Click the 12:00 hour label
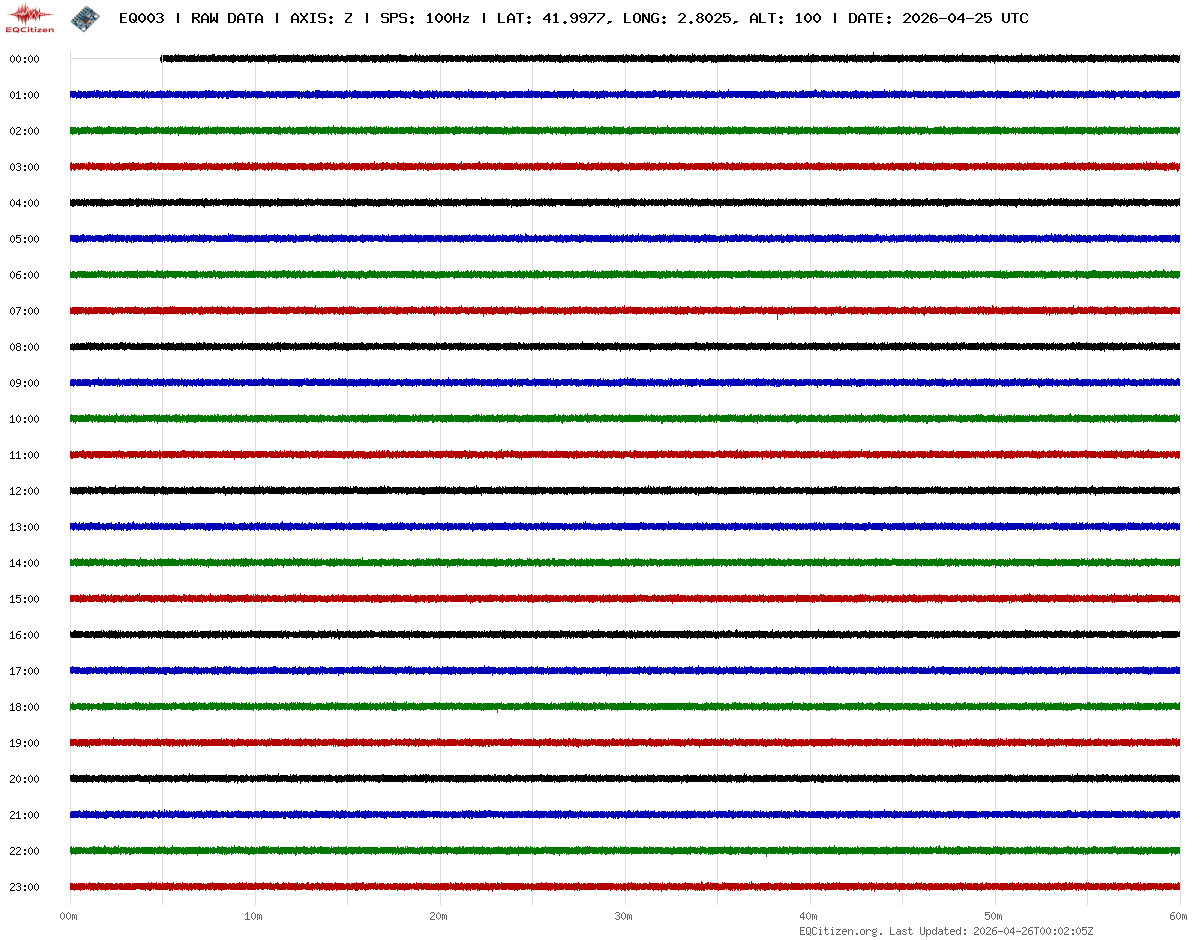 [24, 491]
